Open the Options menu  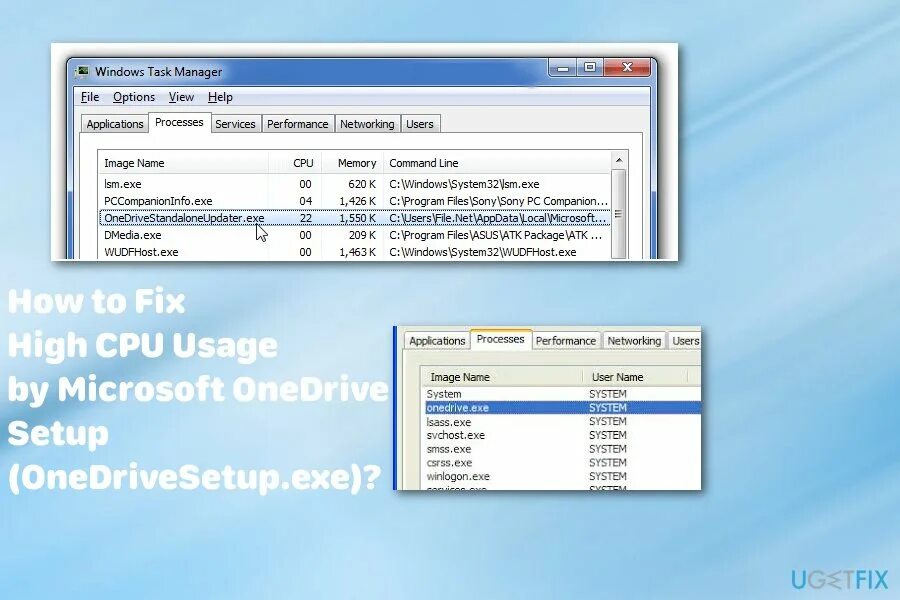pos(134,97)
